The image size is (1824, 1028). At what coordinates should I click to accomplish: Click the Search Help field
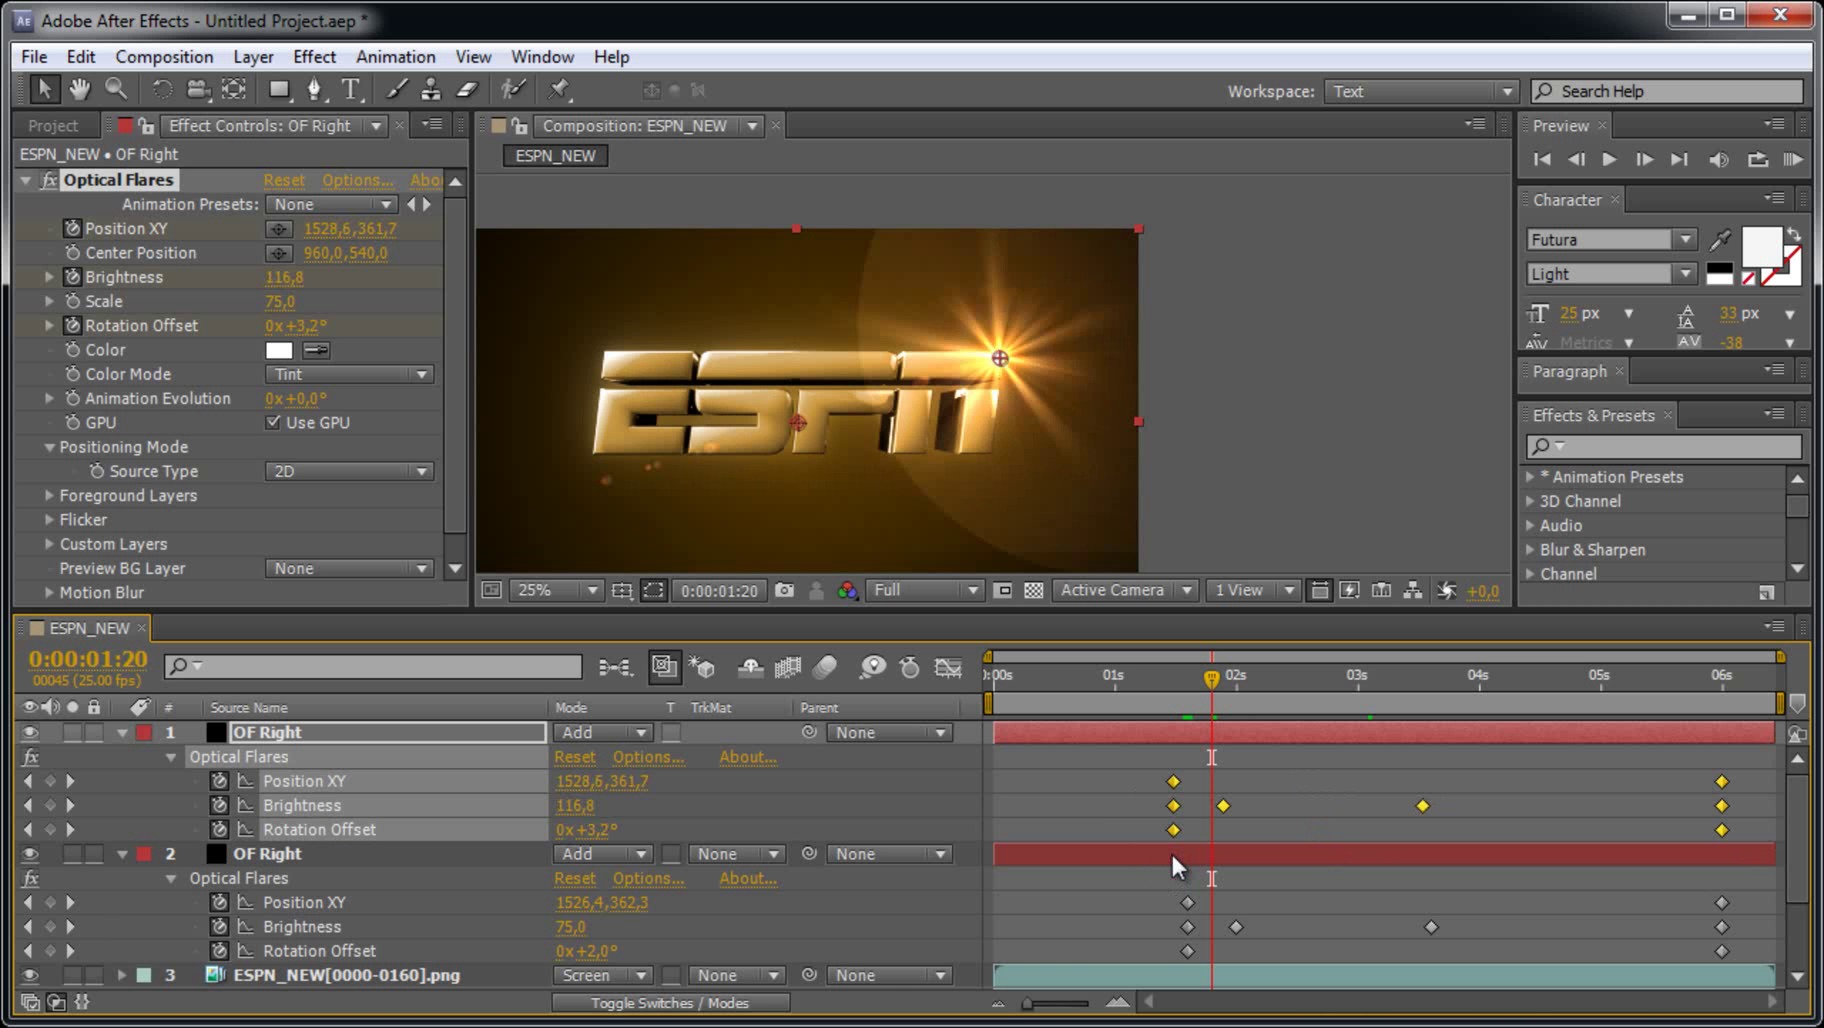coord(1667,91)
